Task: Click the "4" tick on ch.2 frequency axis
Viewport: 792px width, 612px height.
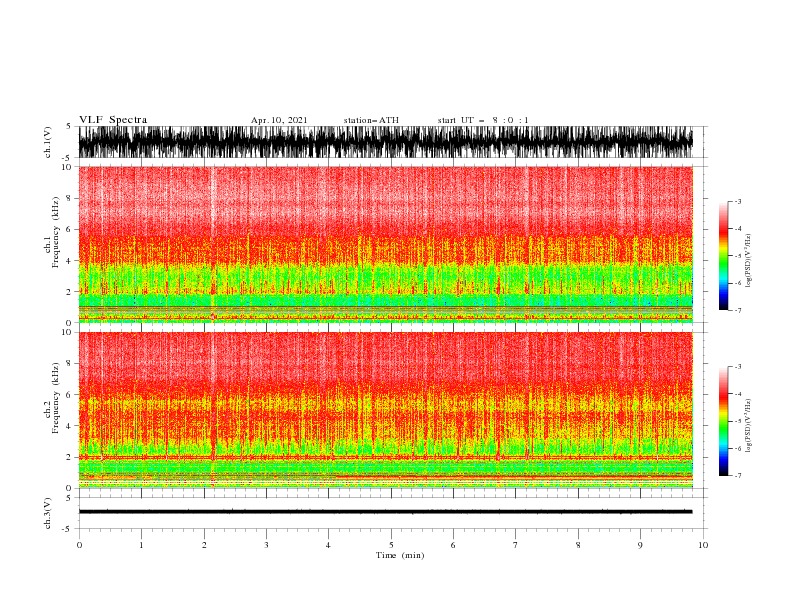Action: coord(69,426)
